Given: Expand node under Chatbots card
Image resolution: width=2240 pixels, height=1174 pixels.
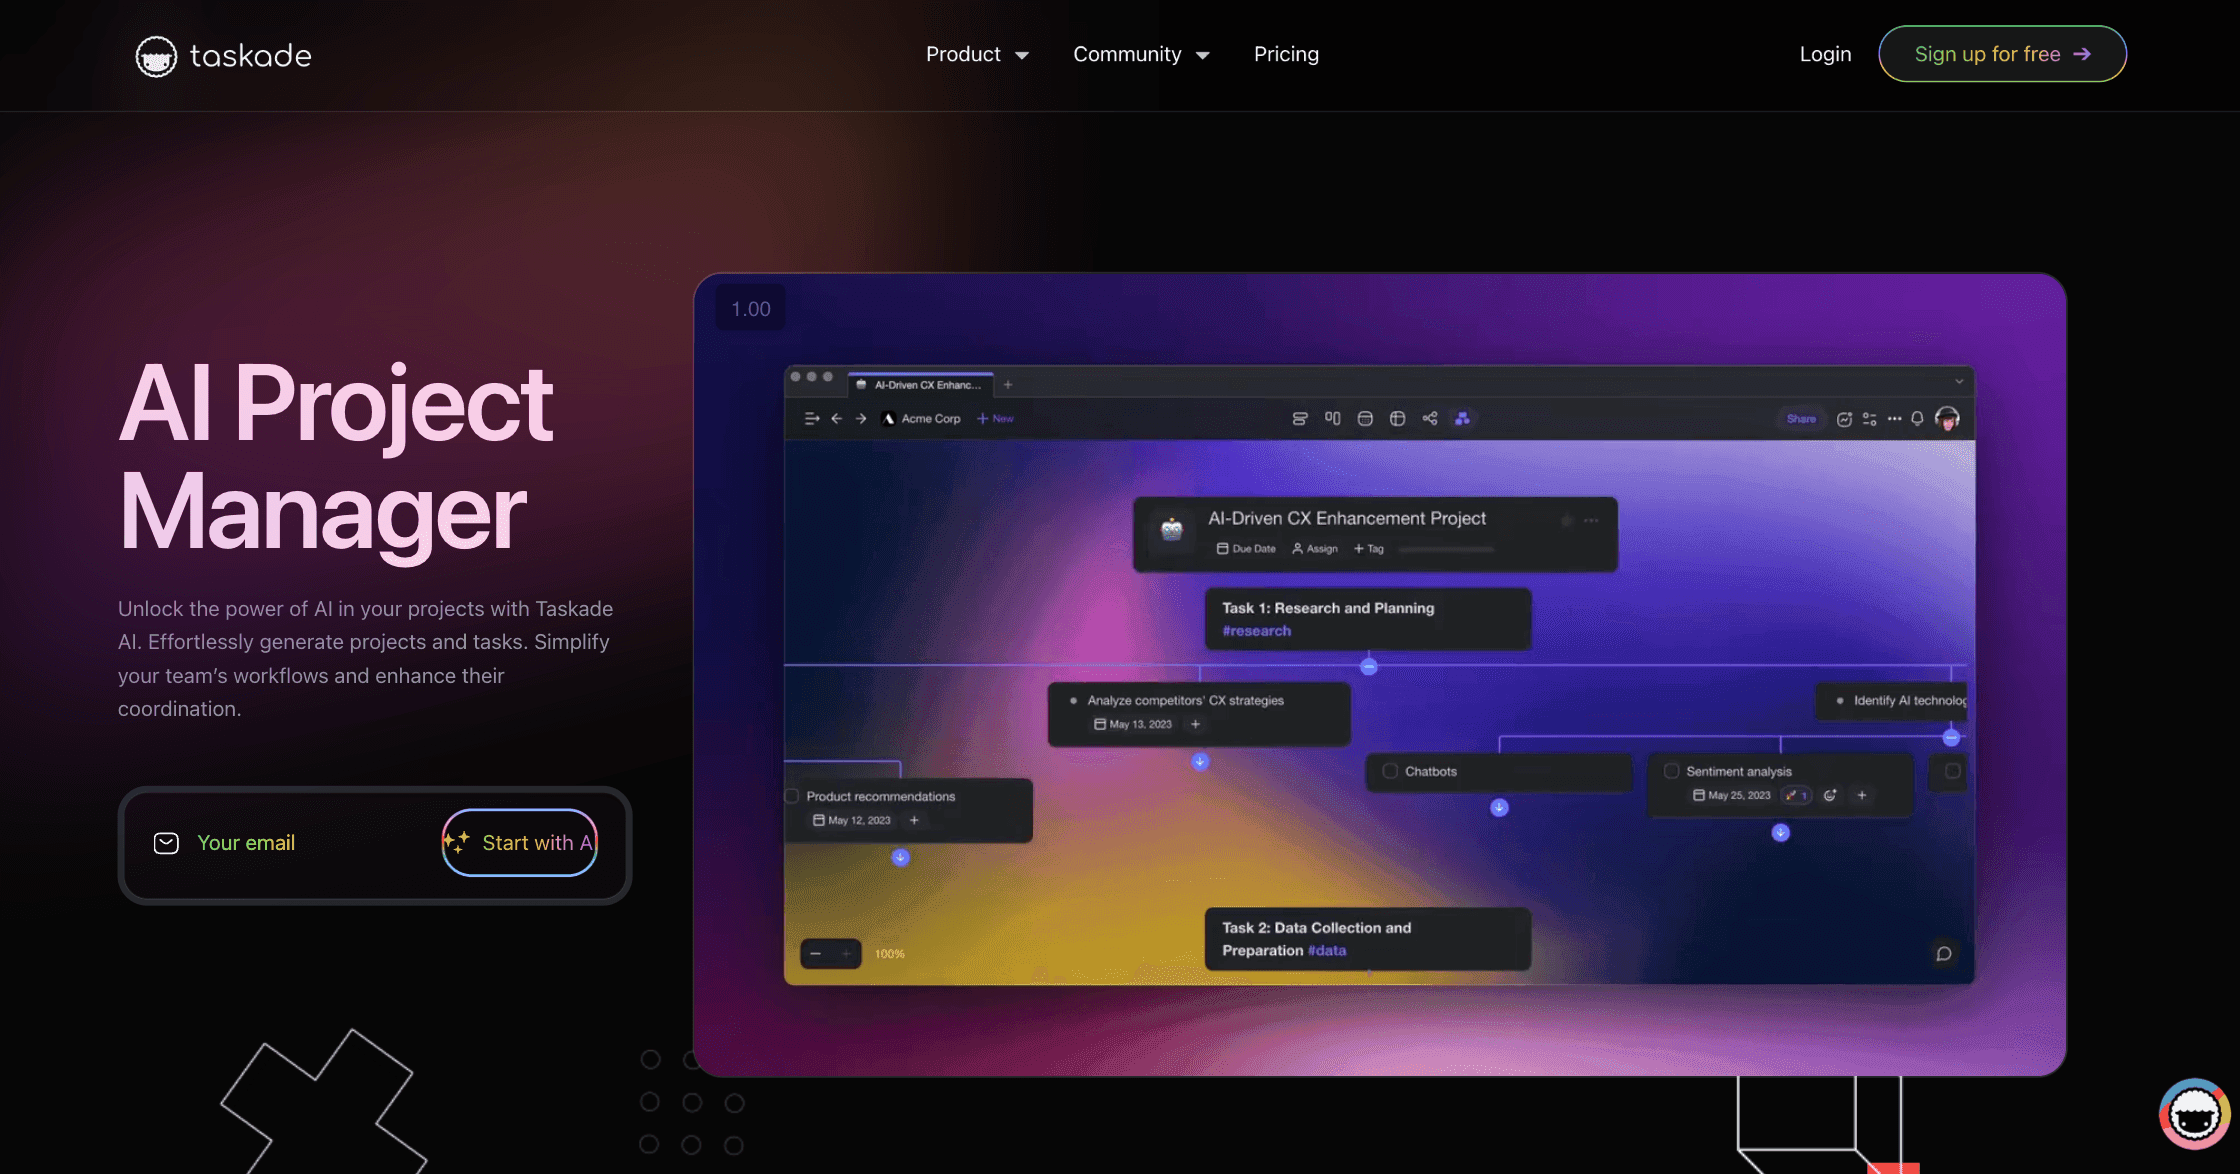Looking at the screenshot, I should 1499,808.
